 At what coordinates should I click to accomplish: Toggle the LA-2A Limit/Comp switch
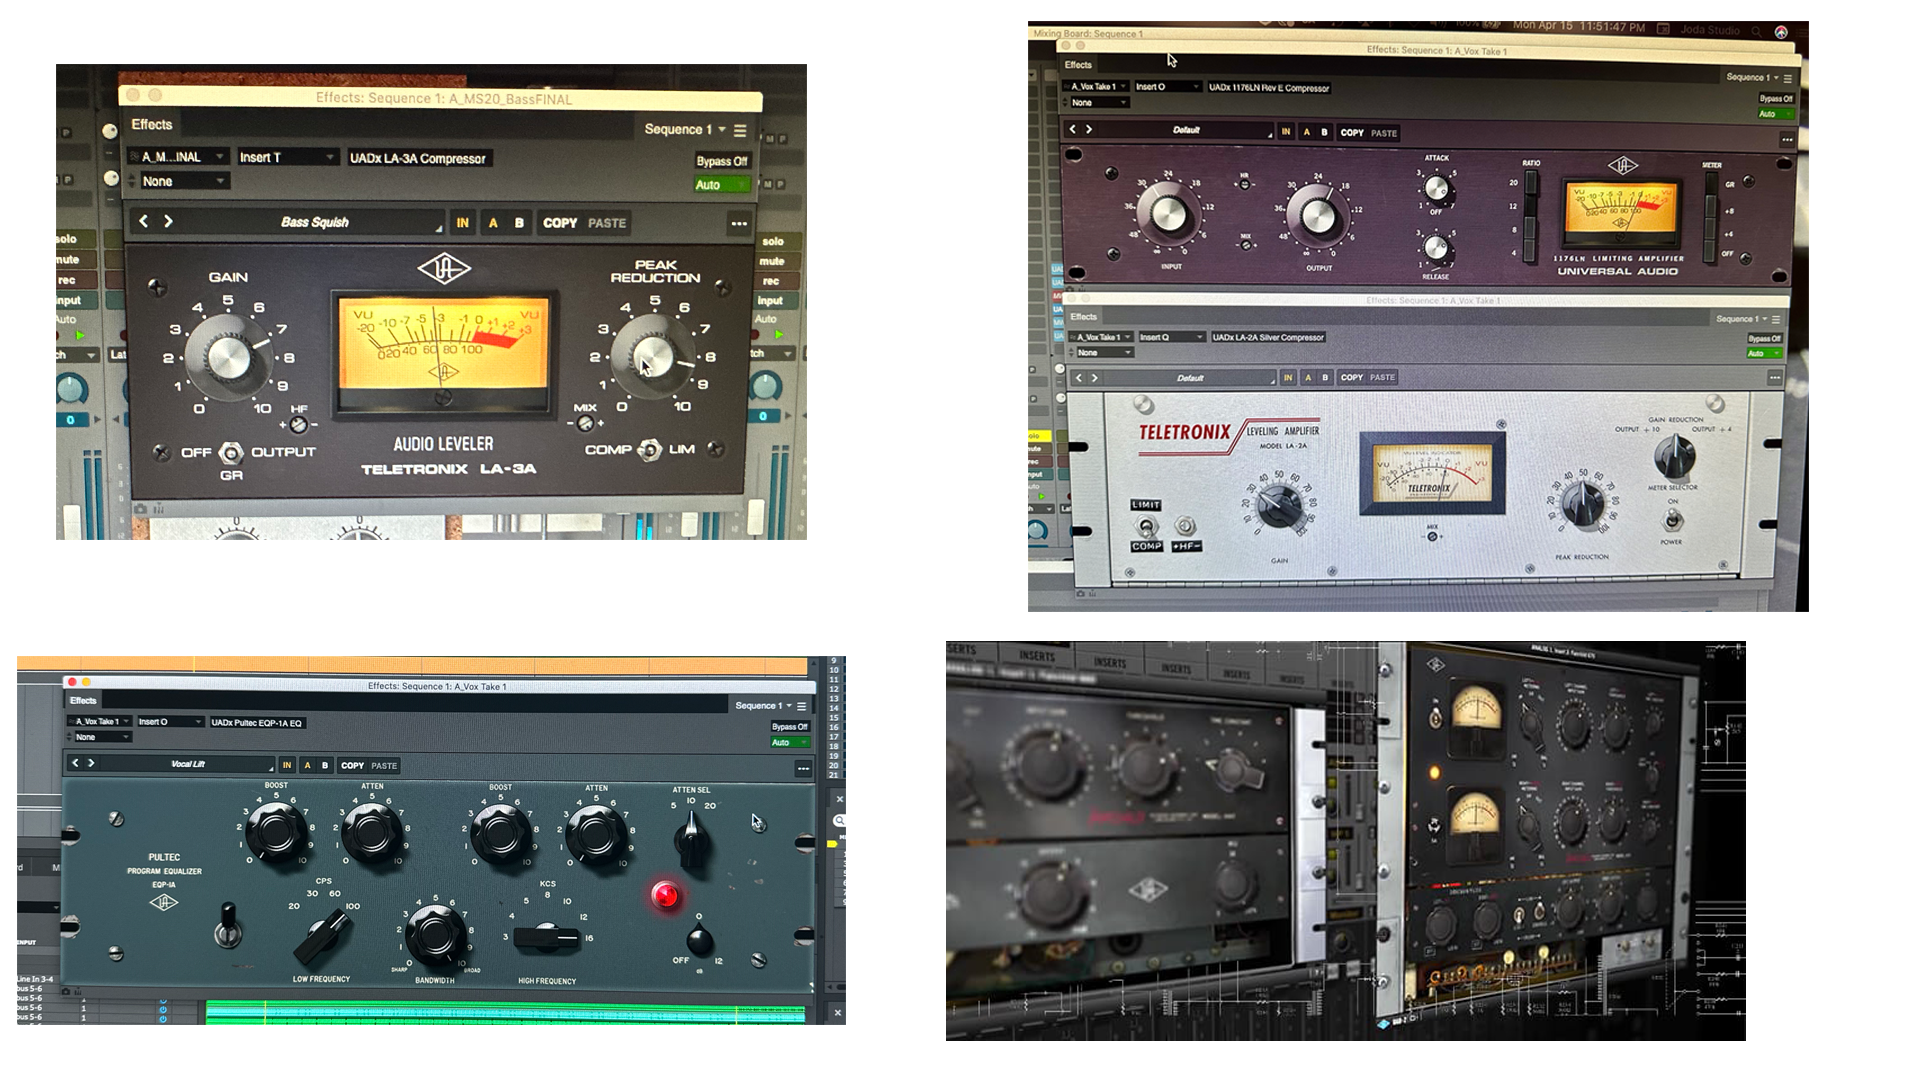point(1147,526)
